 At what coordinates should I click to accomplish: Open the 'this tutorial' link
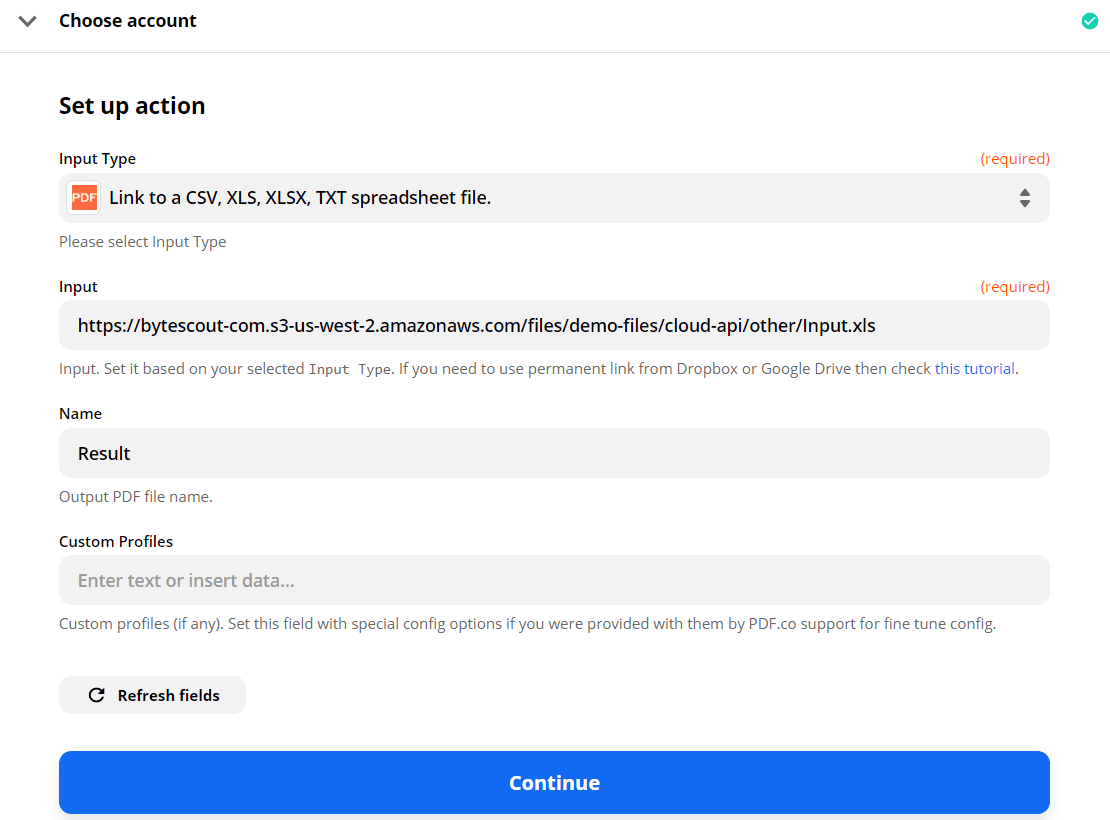[x=974, y=369]
